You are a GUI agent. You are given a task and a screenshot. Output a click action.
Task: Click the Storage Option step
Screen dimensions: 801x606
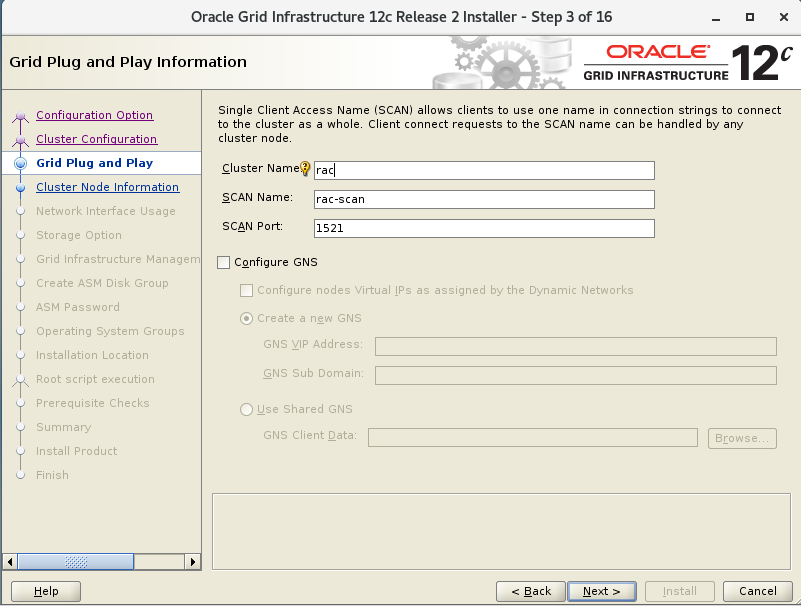click(79, 235)
